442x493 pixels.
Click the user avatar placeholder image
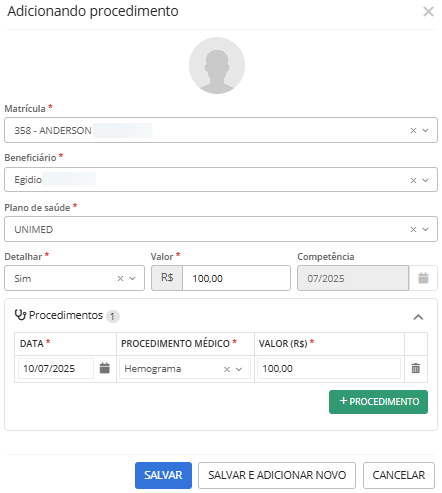[217, 65]
